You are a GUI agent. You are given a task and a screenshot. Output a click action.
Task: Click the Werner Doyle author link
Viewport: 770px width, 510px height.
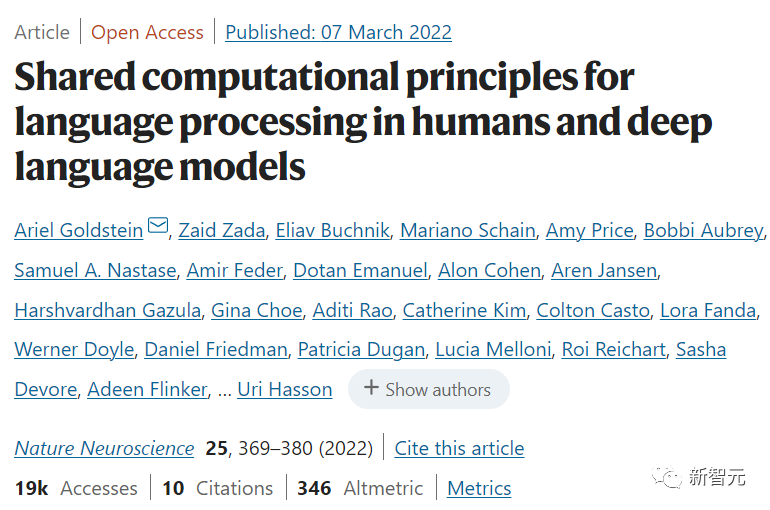[x=74, y=349]
